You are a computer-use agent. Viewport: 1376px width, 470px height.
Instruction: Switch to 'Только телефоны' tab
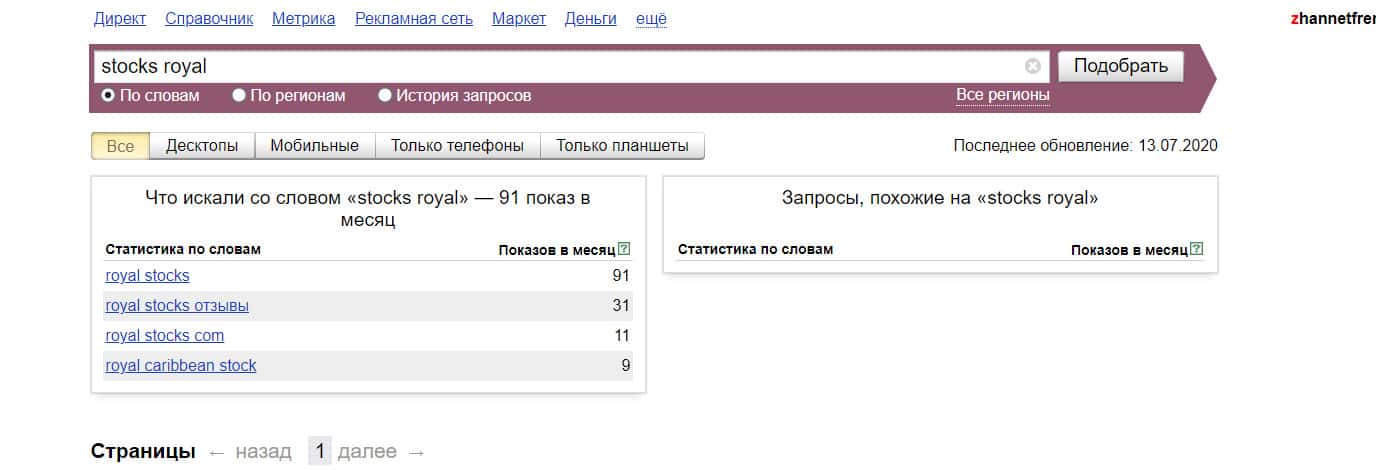(458, 146)
